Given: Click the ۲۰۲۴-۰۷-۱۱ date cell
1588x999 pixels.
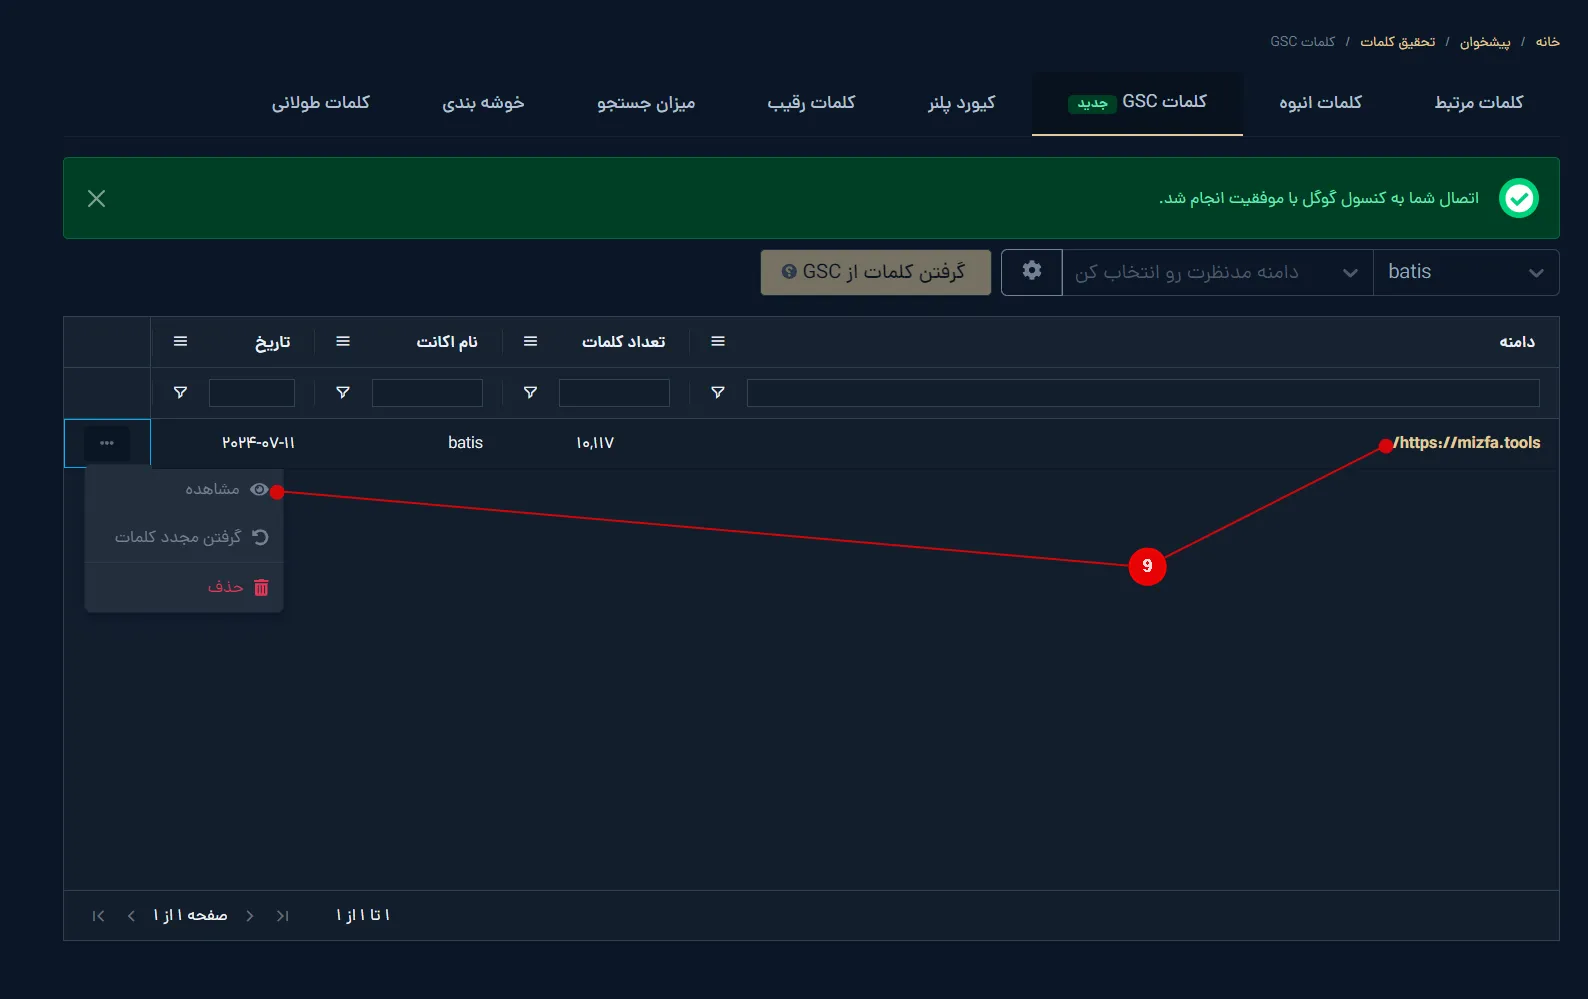Looking at the screenshot, I should (258, 443).
